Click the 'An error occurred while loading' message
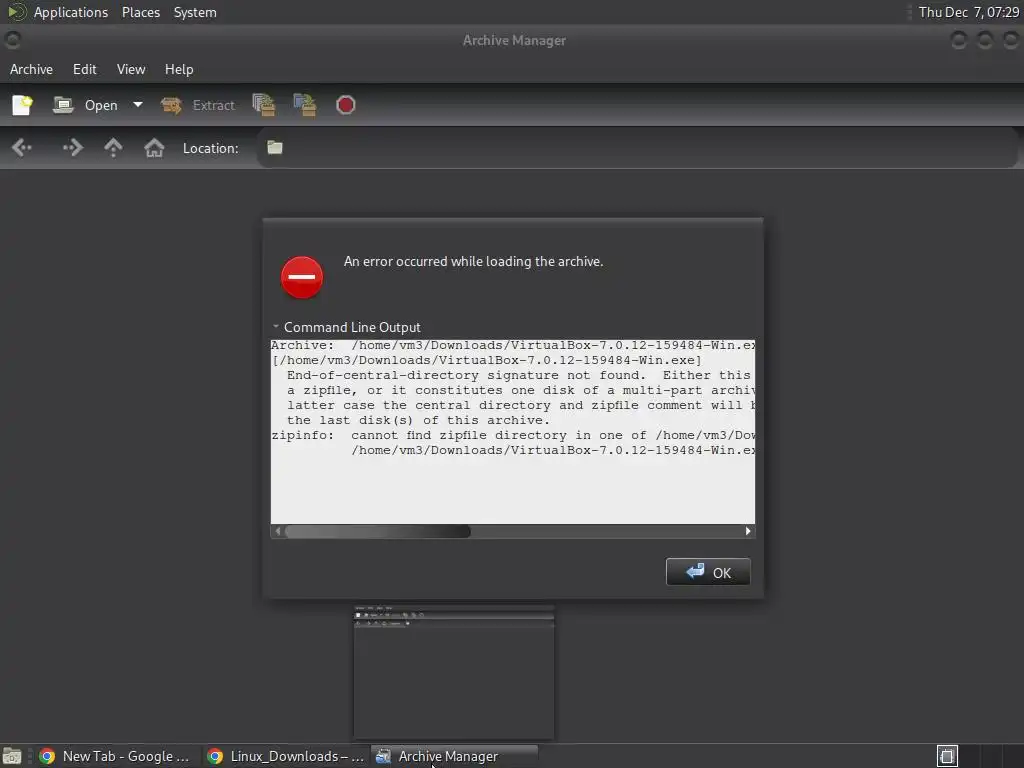The width and height of the screenshot is (1024, 768). click(x=473, y=261)
